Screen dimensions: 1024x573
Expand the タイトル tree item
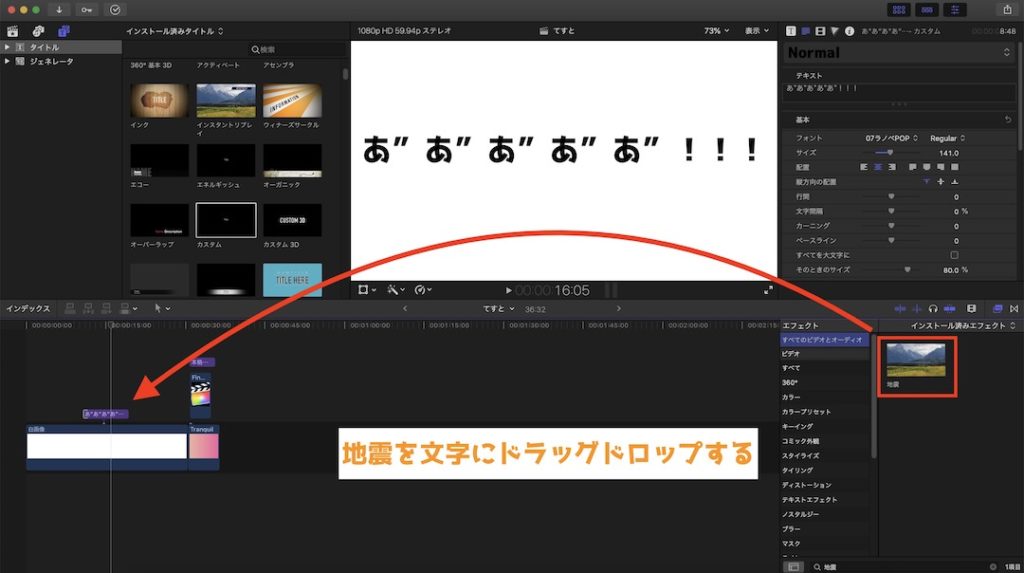pos(7,47)
